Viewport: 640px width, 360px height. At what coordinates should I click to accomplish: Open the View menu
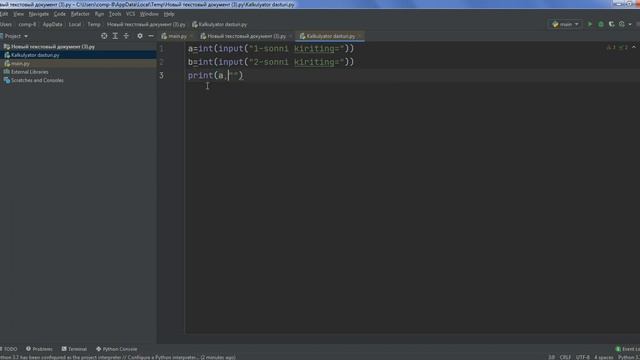click(x=18, y=14)
